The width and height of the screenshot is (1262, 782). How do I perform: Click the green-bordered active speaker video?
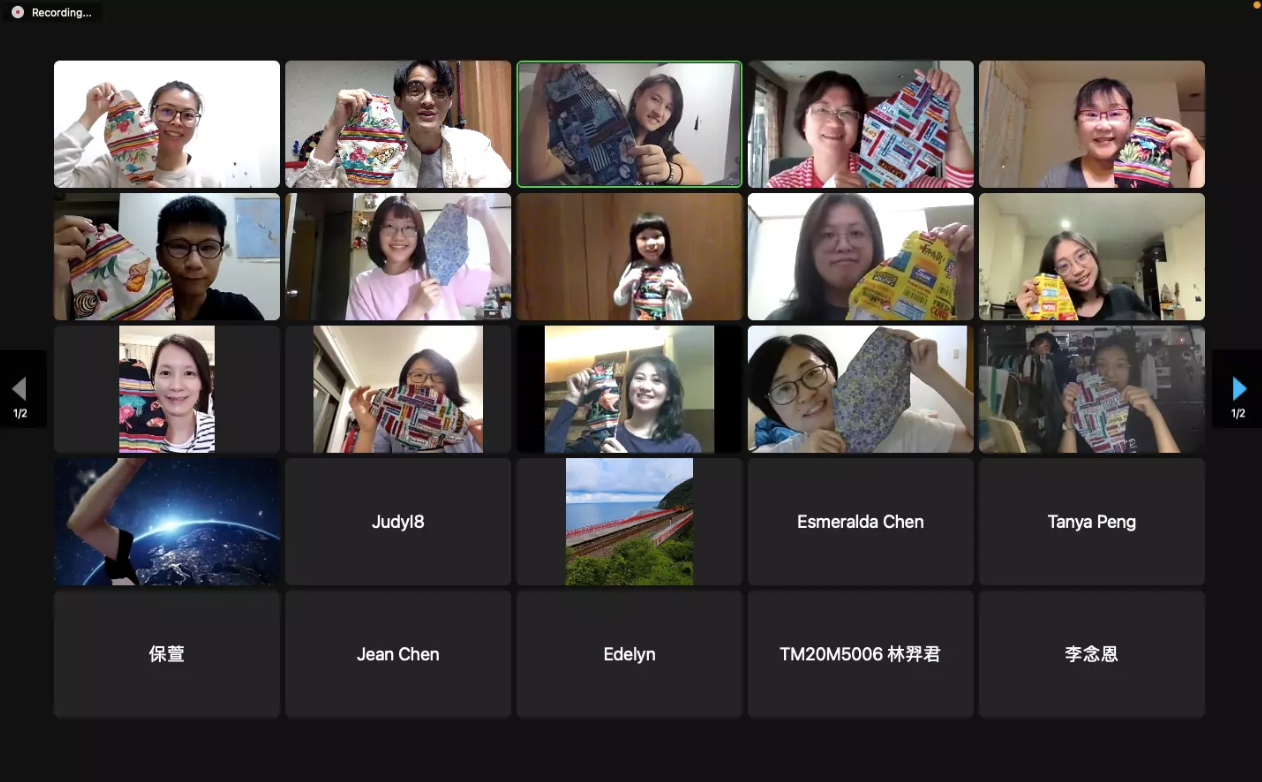(629, 124)
